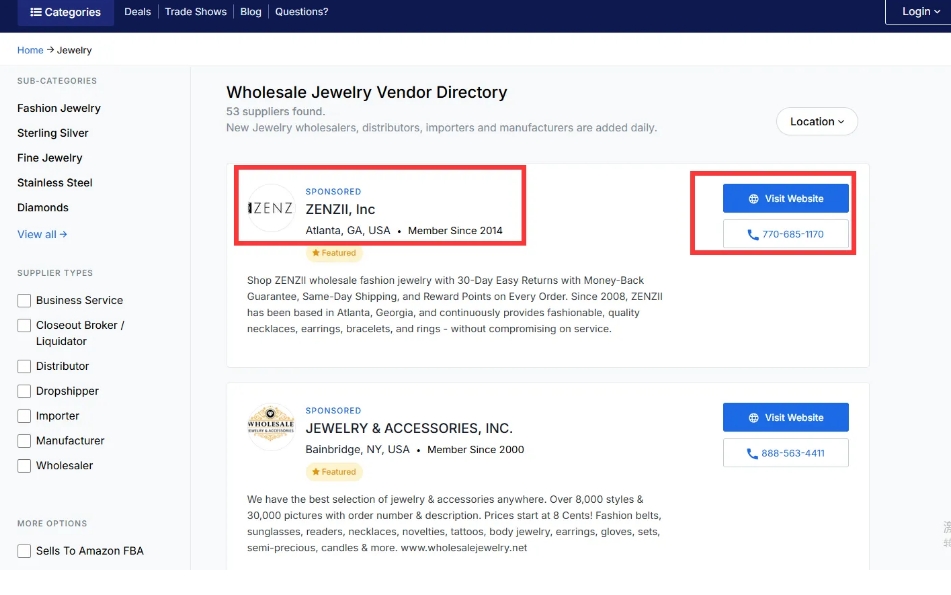Click Visit Website for ZENZII
The width and height of the screenshot is (951, 595).
[785, 198]
